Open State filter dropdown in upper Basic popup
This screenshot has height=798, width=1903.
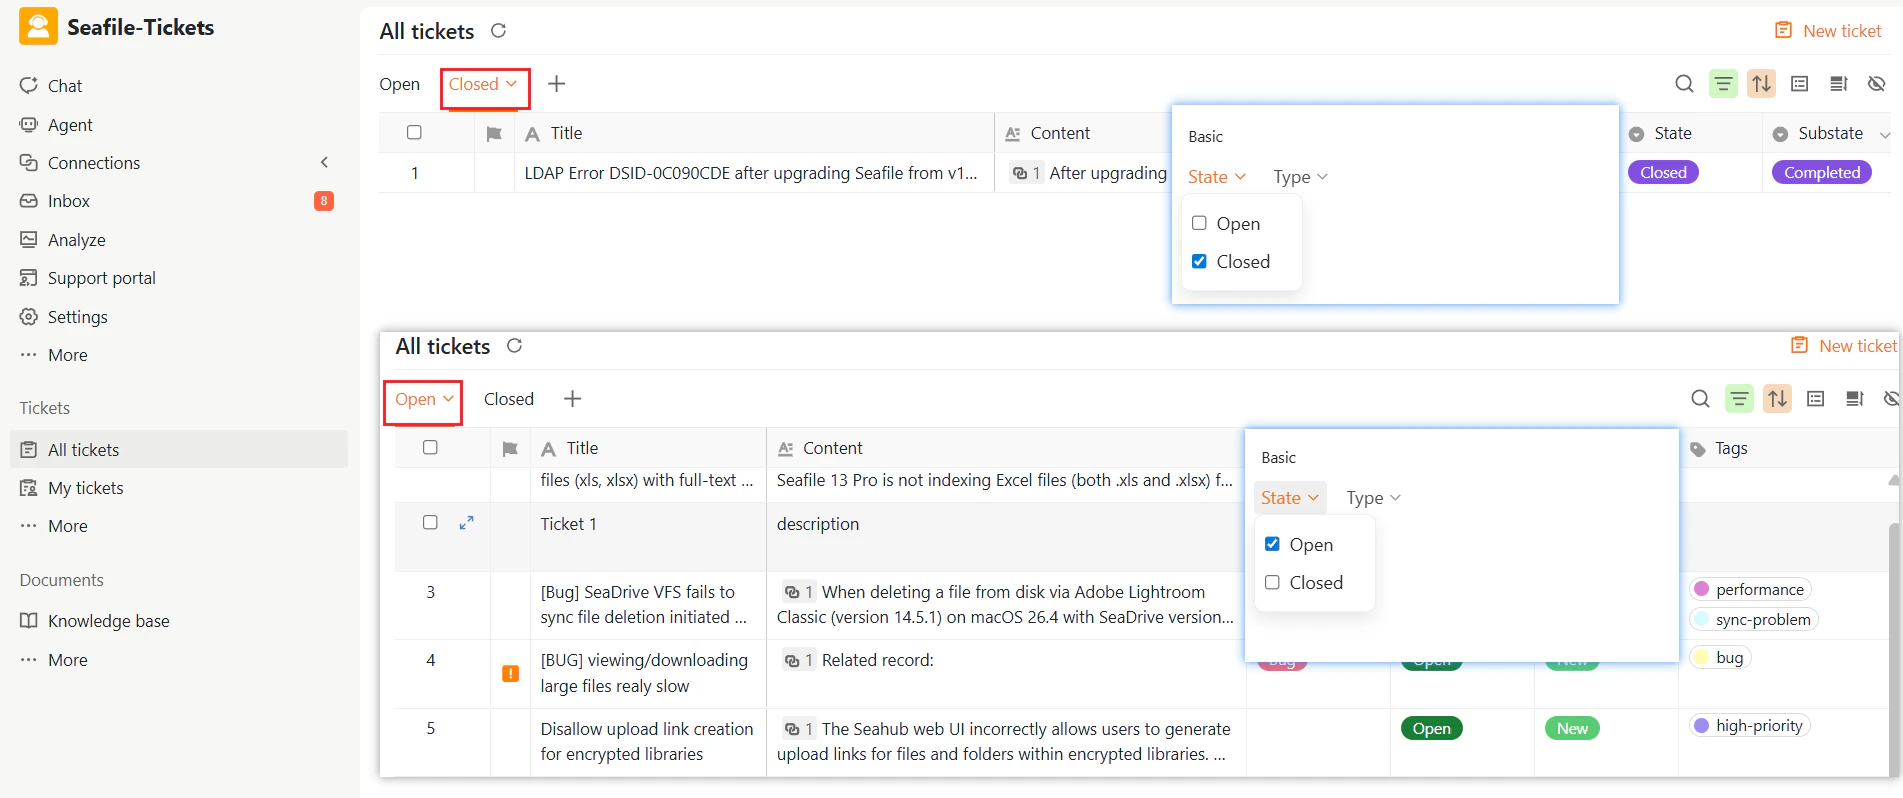coord(1217,177)
